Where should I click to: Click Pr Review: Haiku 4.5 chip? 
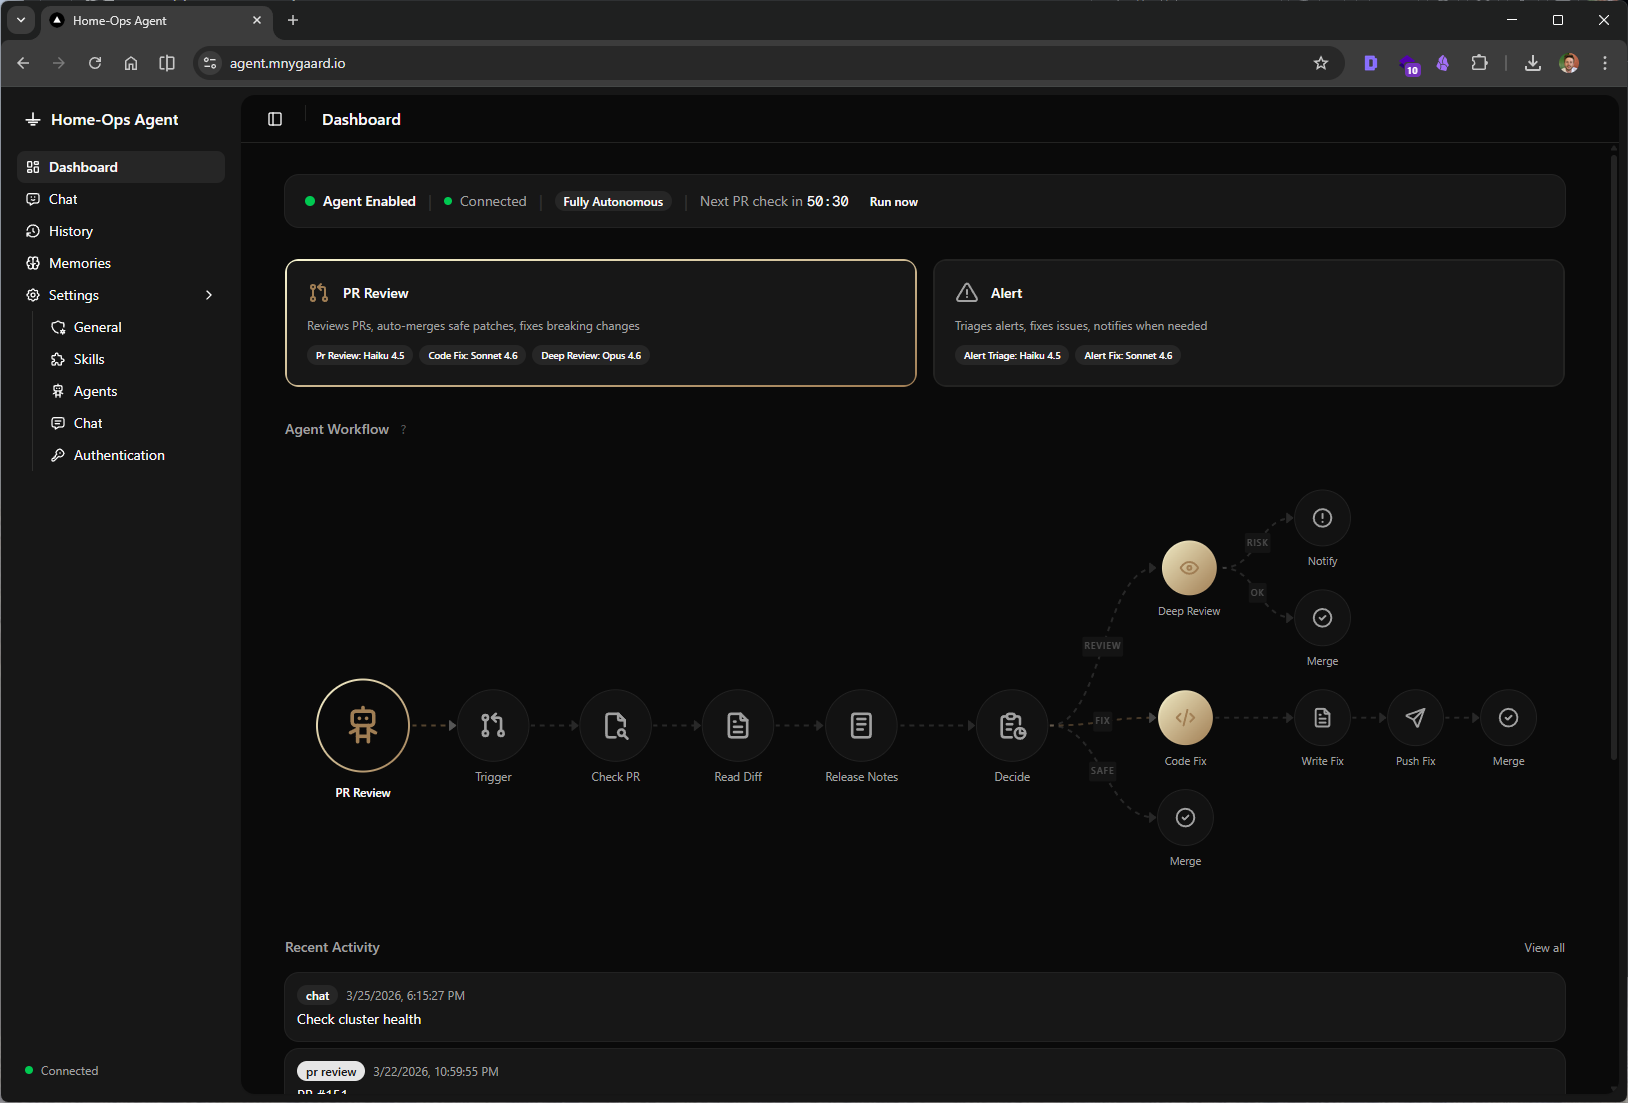click(x=360, y=356)
